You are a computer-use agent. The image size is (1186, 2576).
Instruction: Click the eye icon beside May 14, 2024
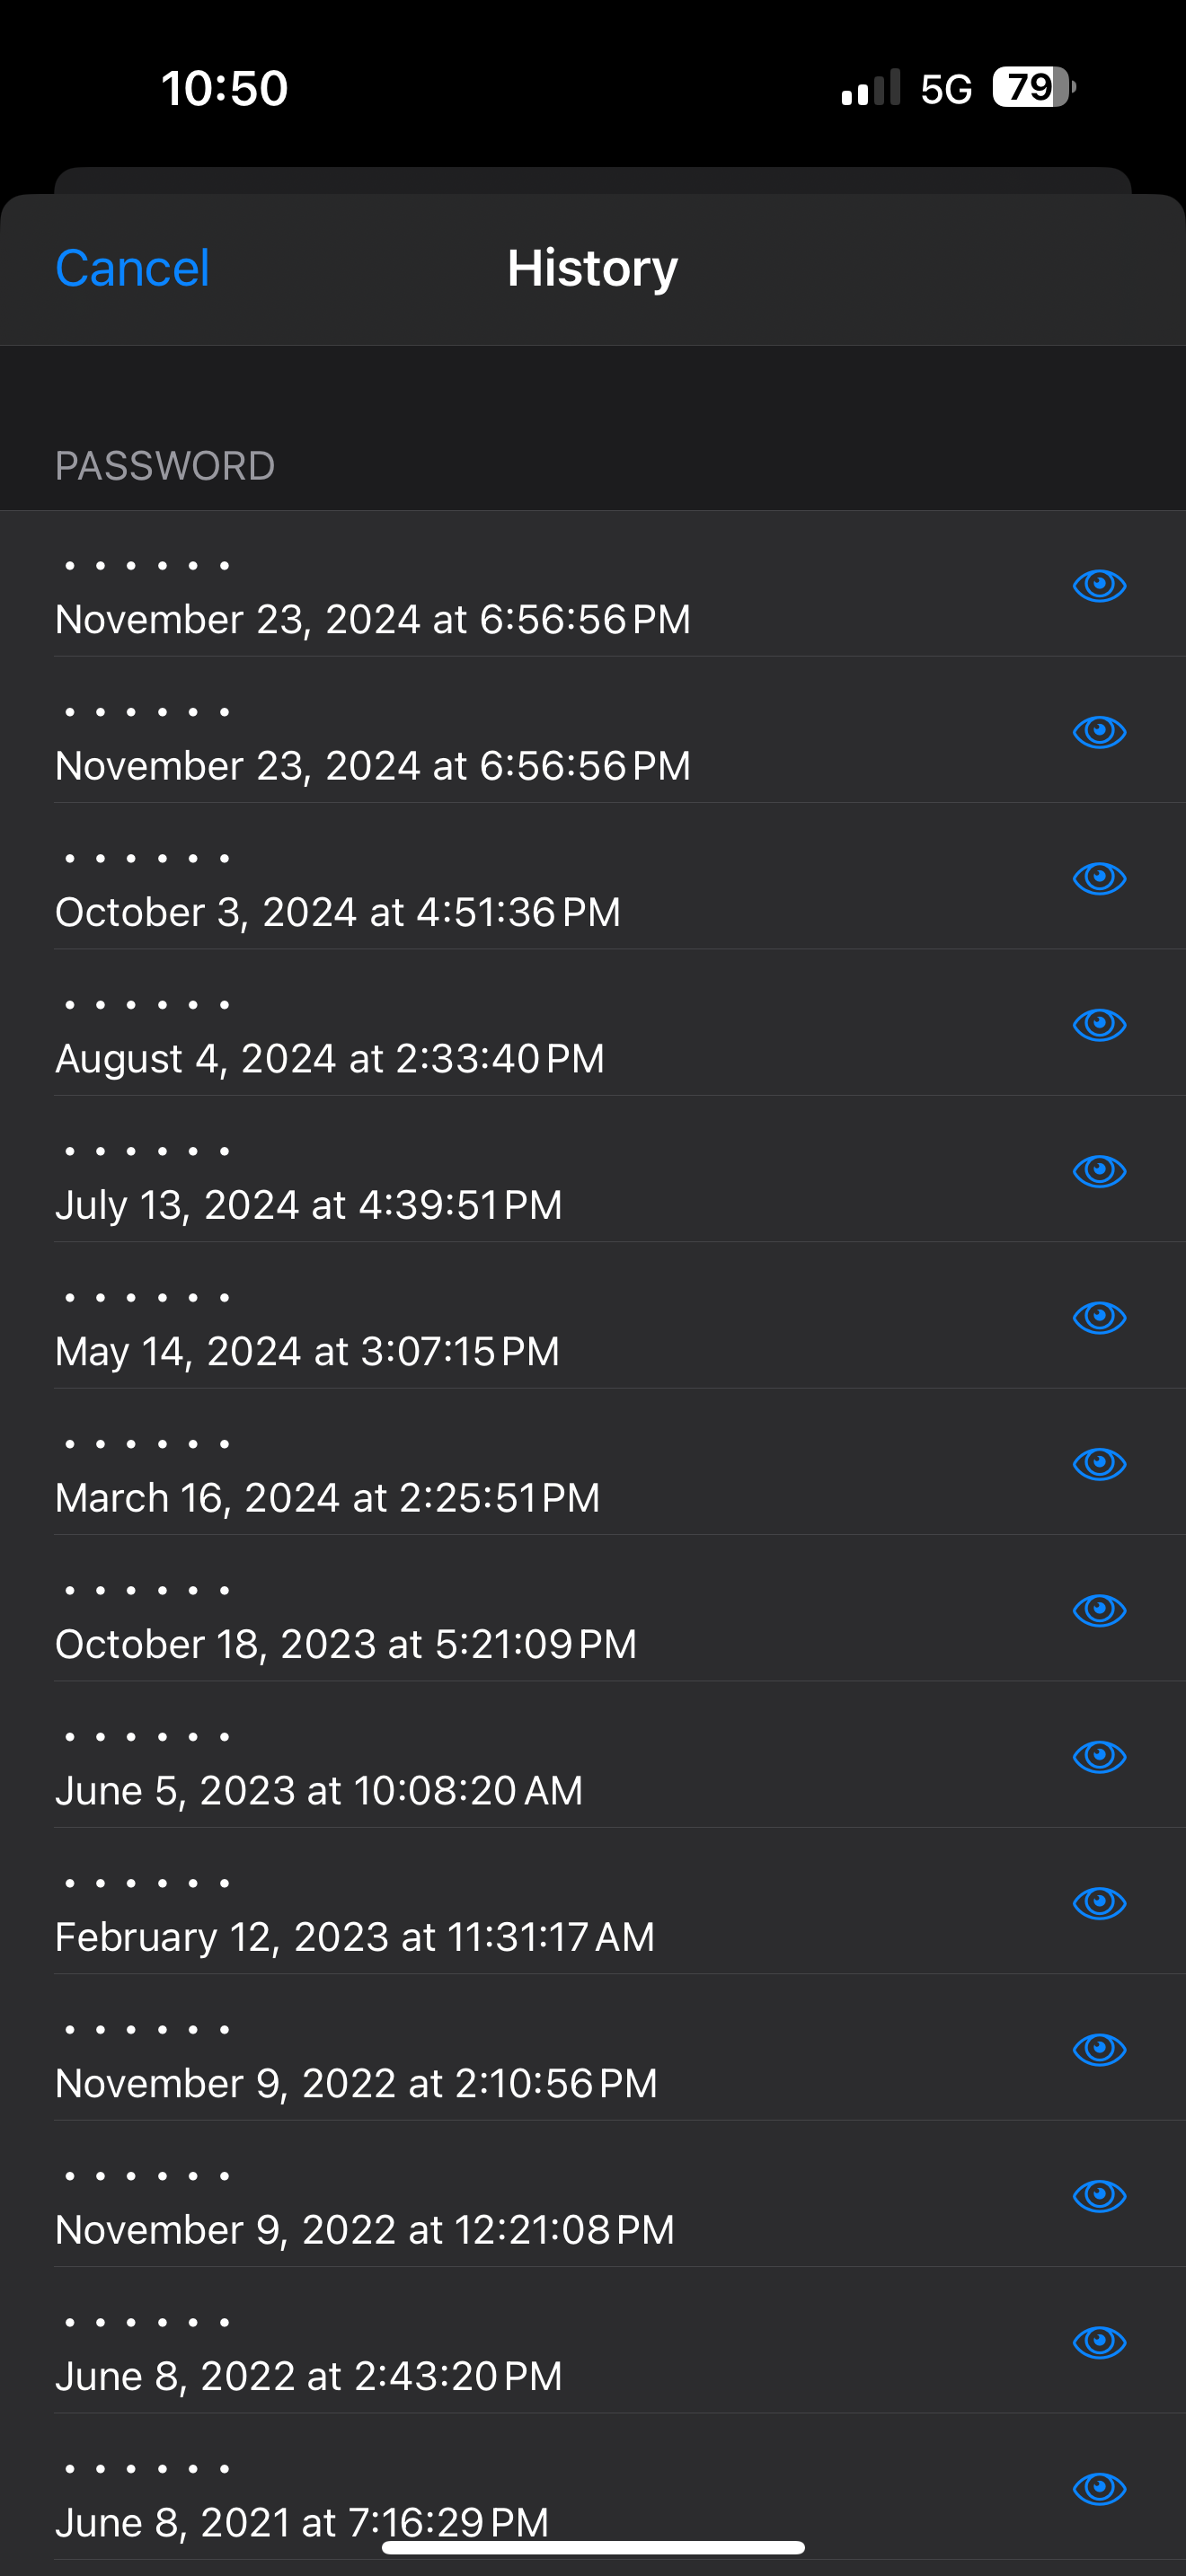1099,1317
